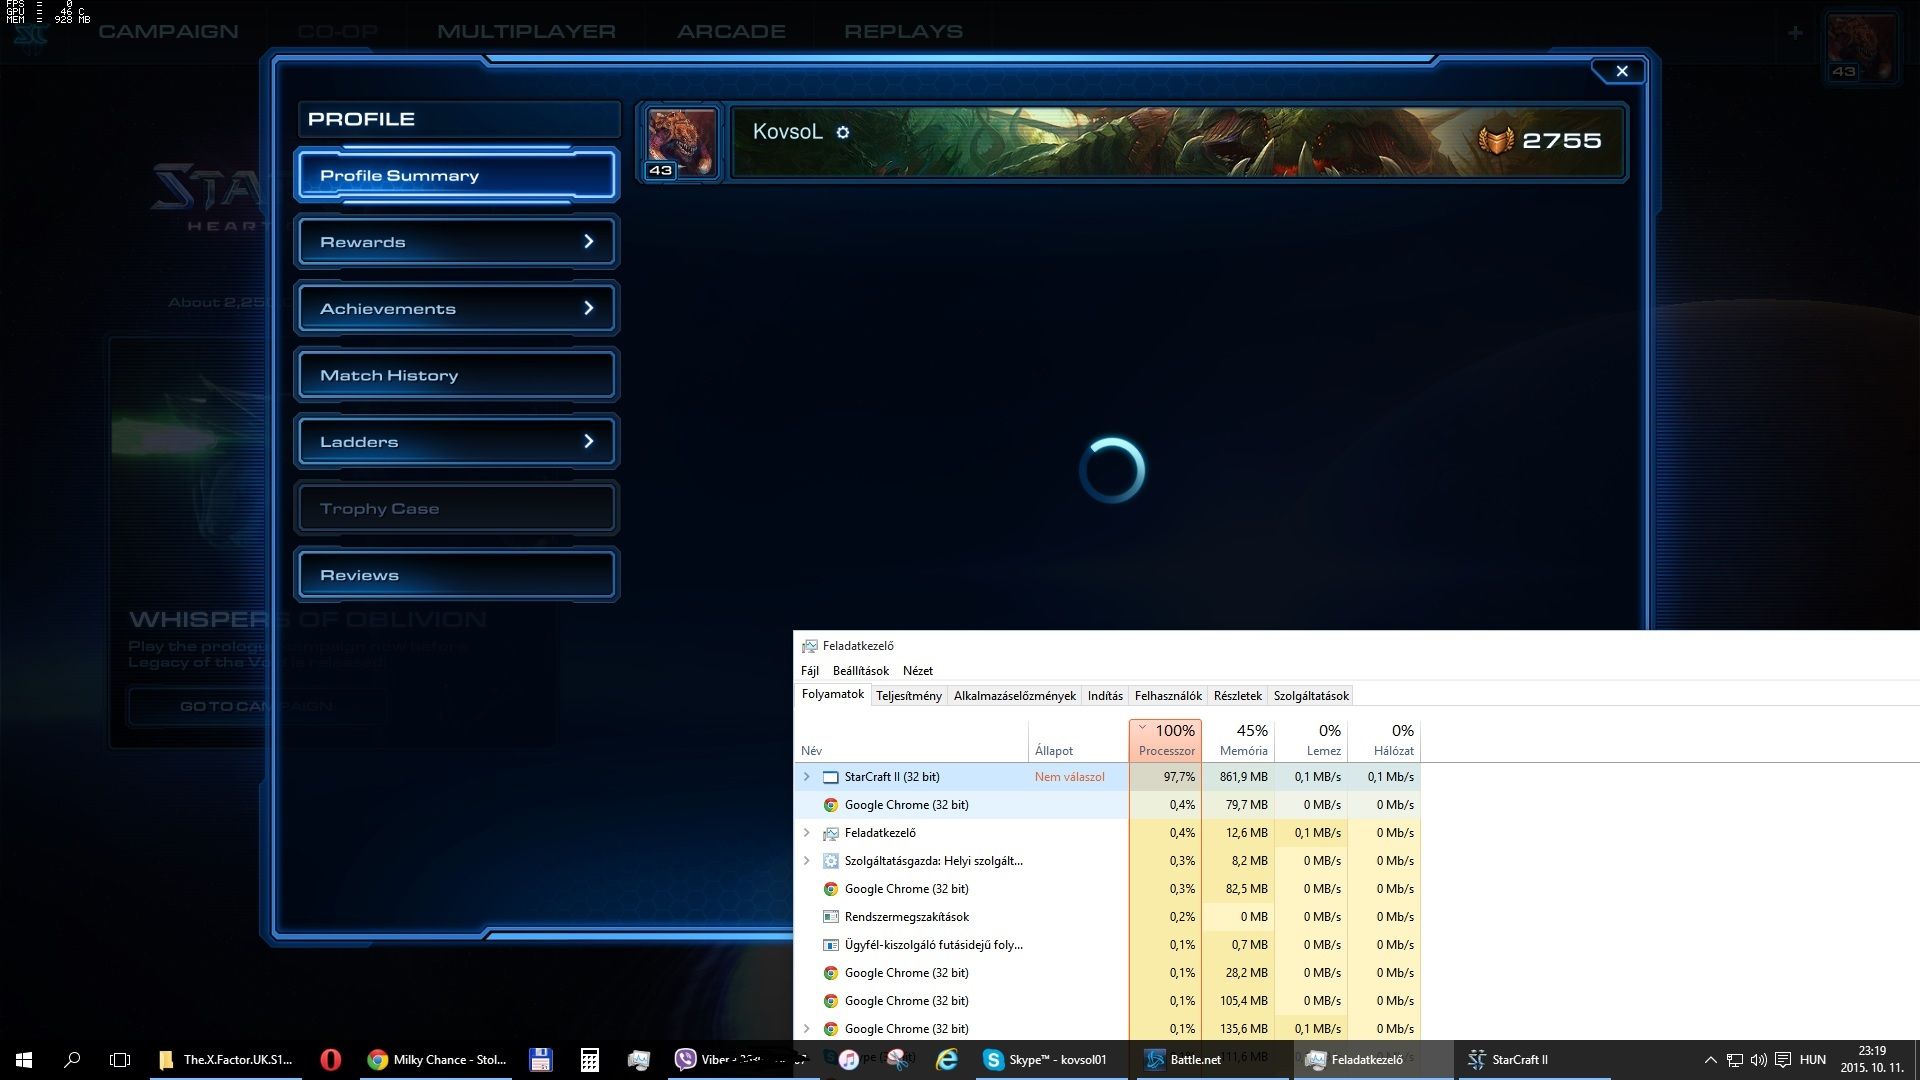Open the Match History section
Screen dimensions: 1920x1080
(x=457, y=375)
